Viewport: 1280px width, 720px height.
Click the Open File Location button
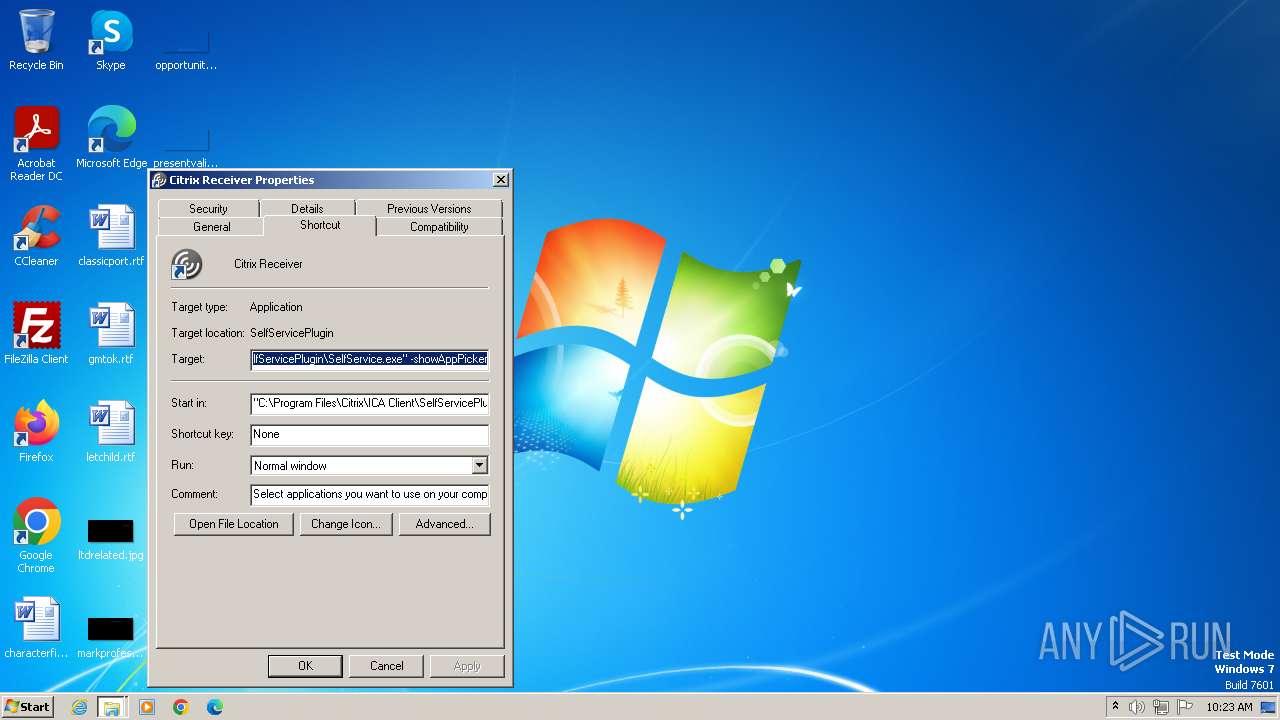[234, 524]
